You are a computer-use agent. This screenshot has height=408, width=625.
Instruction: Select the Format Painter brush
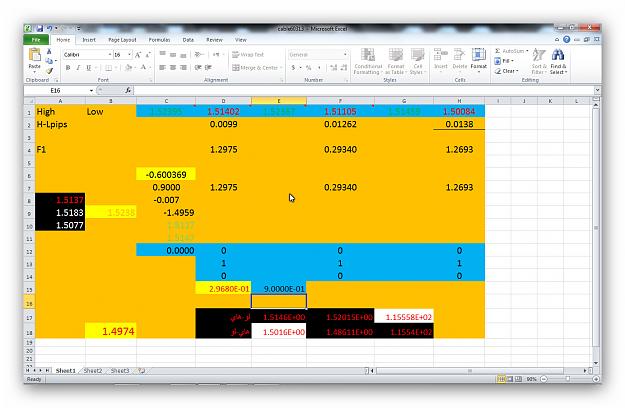coord(49,71)
